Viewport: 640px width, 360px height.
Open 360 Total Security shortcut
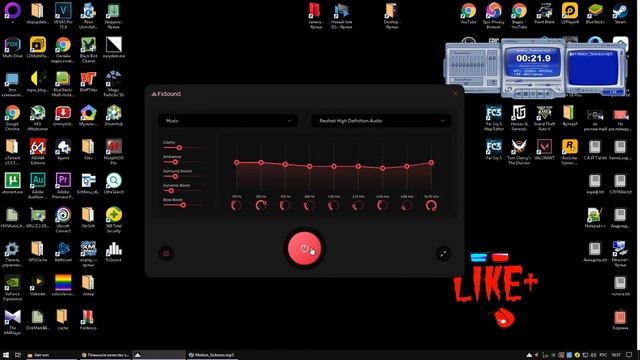(113, 220)
